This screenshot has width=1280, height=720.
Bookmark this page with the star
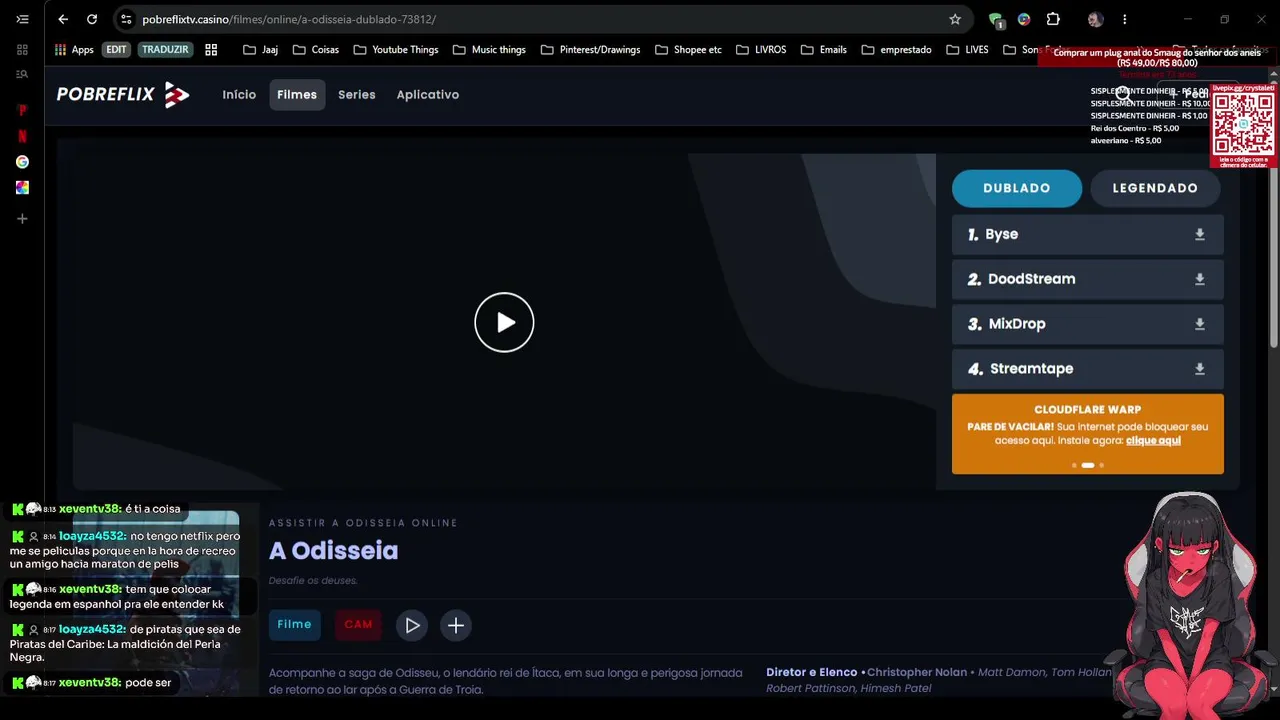click(x=955, y=19)
